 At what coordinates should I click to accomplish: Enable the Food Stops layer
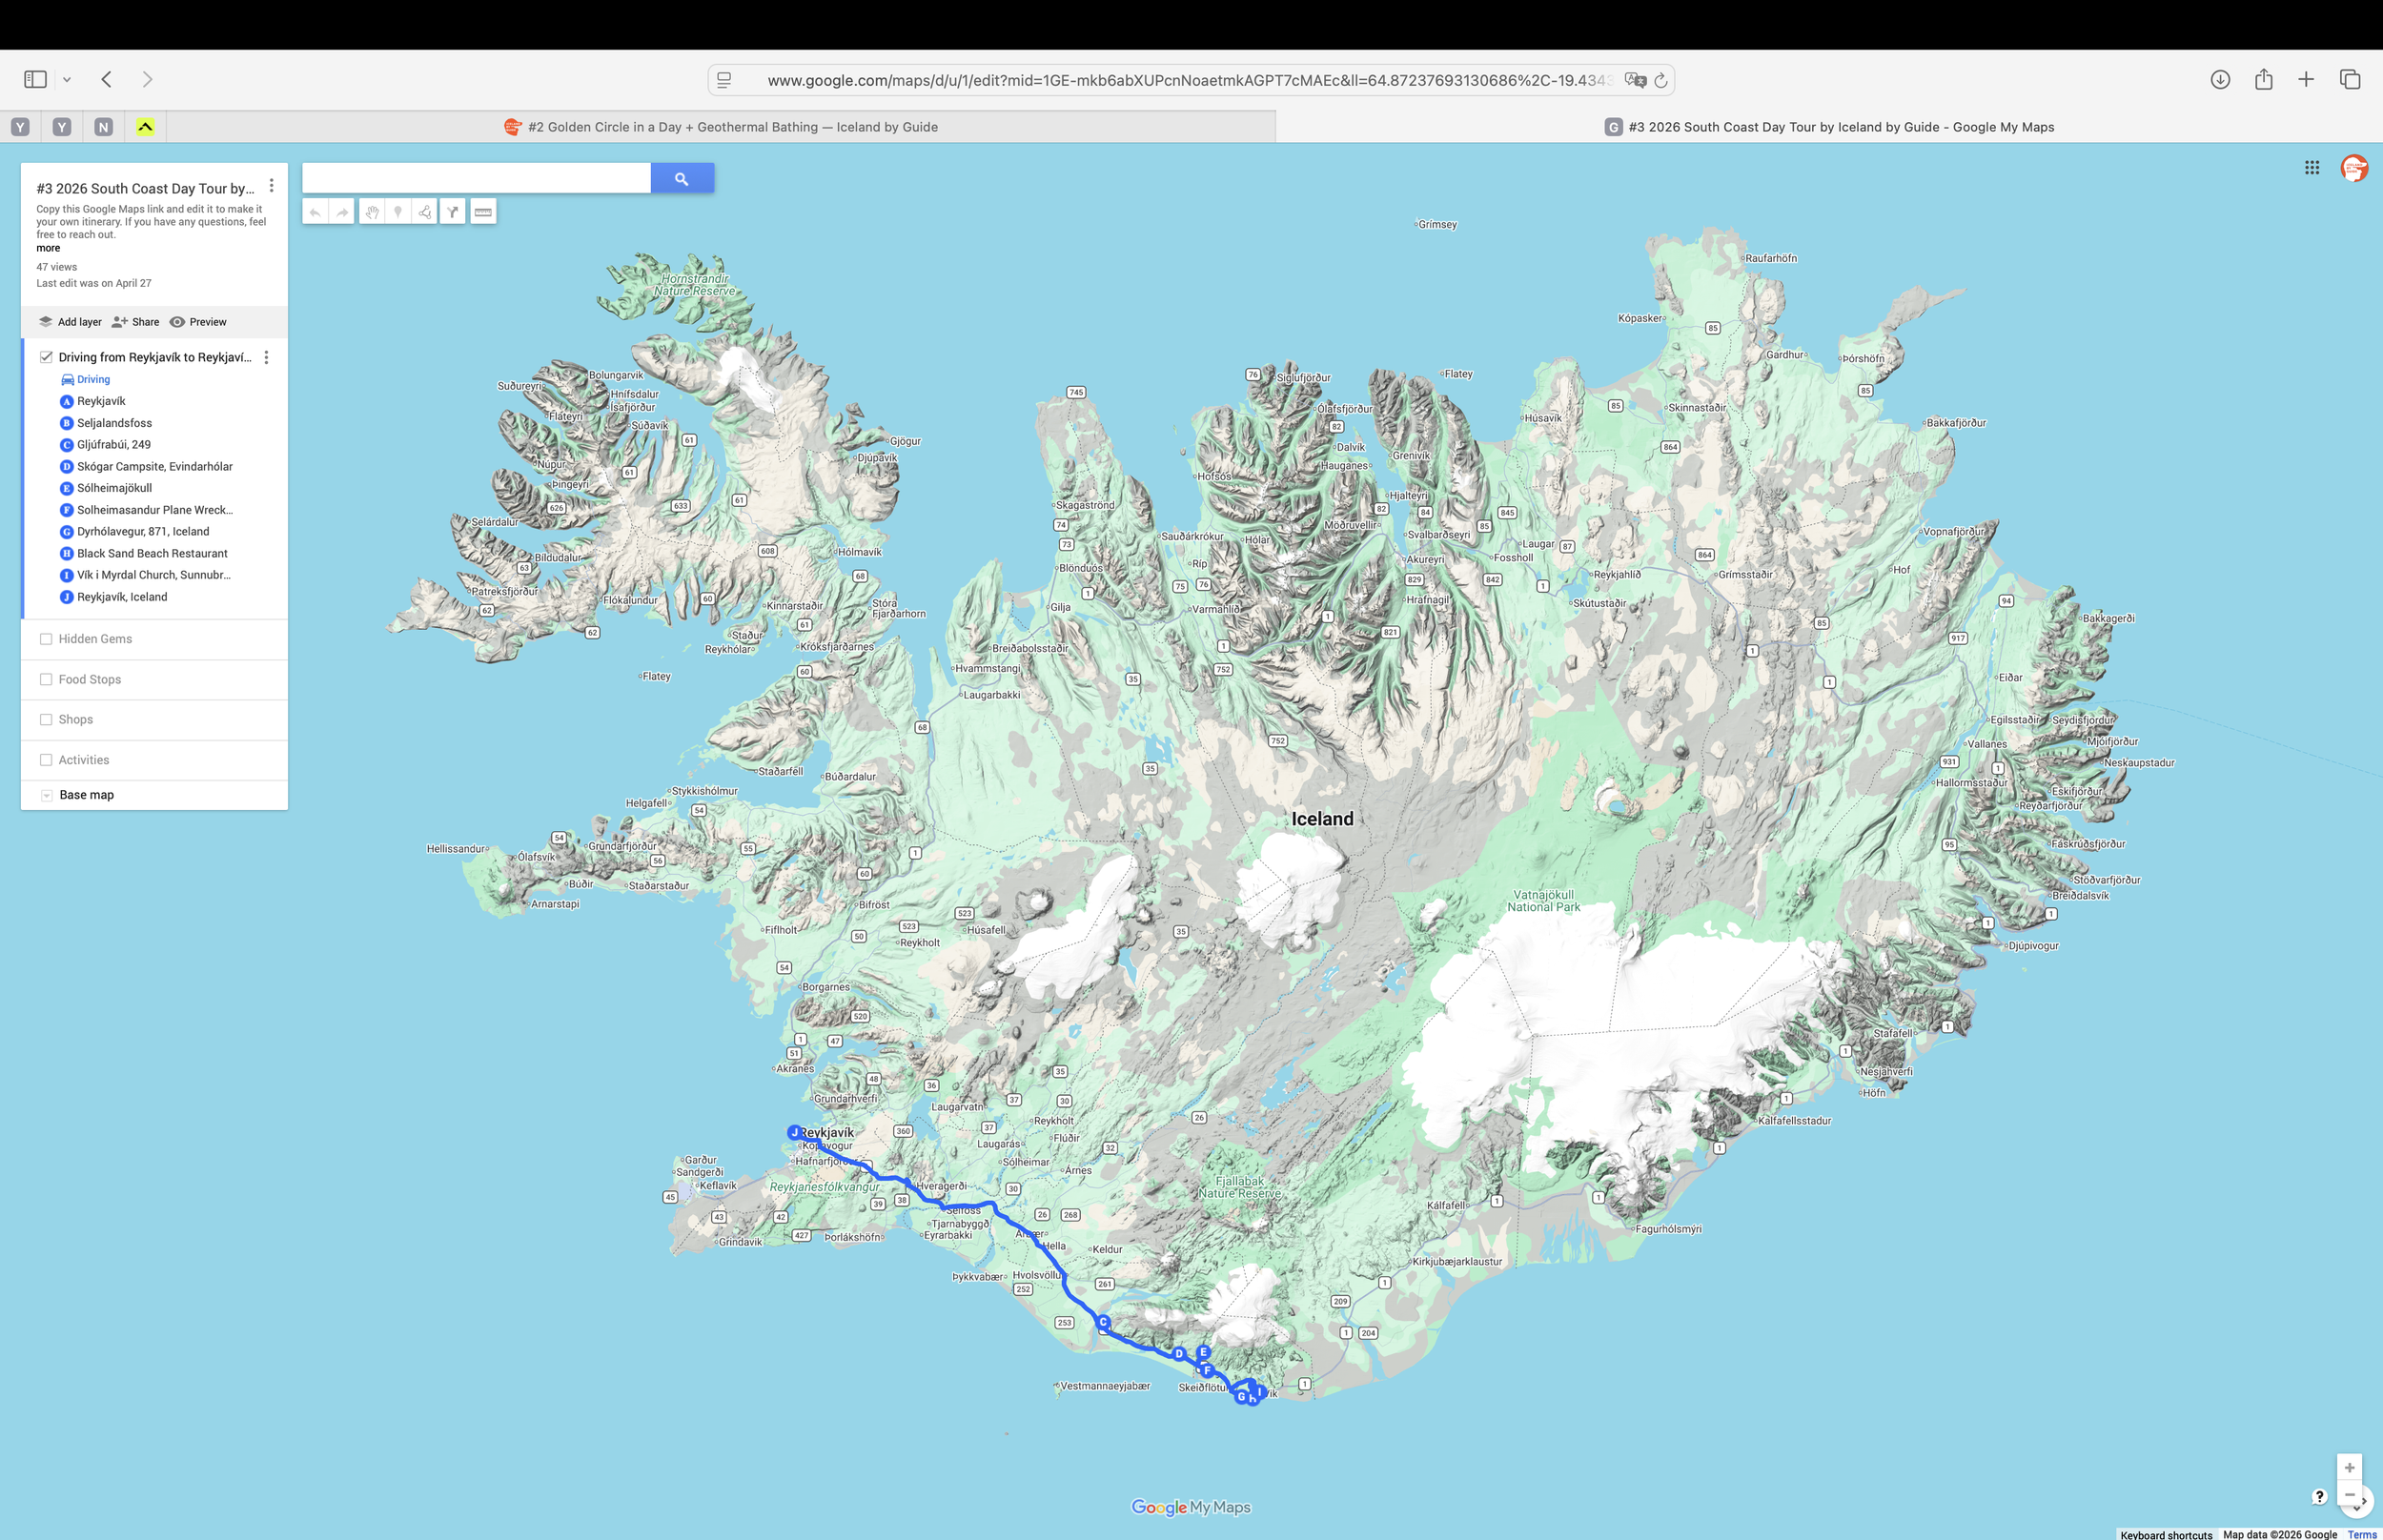(46, 679)
